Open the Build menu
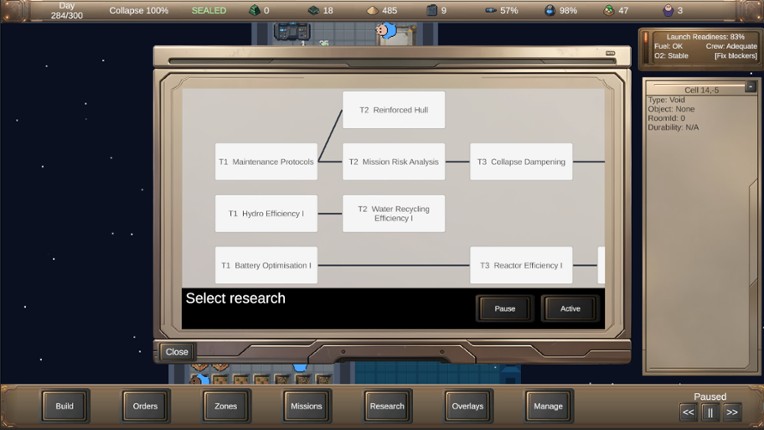 (x=64, y=406)
